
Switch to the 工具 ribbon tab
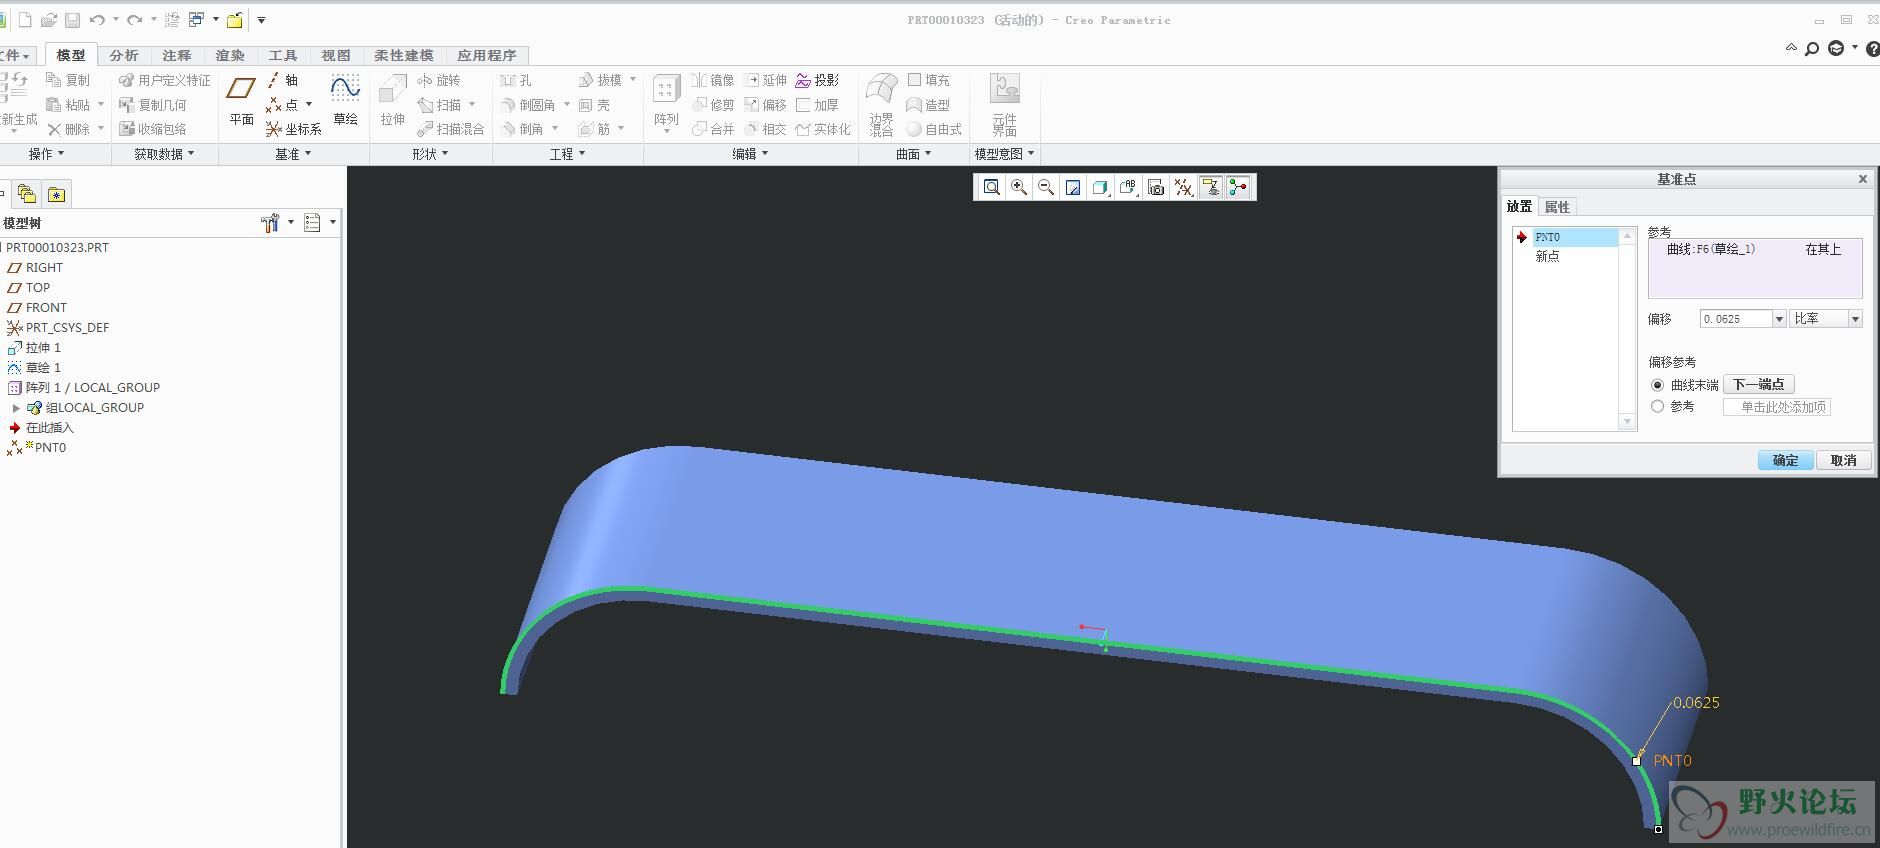283,56
